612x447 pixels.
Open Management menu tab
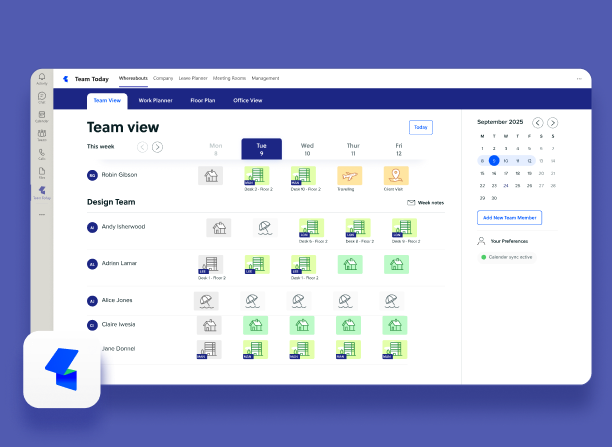pyautogui.click(x=265, y=78)
